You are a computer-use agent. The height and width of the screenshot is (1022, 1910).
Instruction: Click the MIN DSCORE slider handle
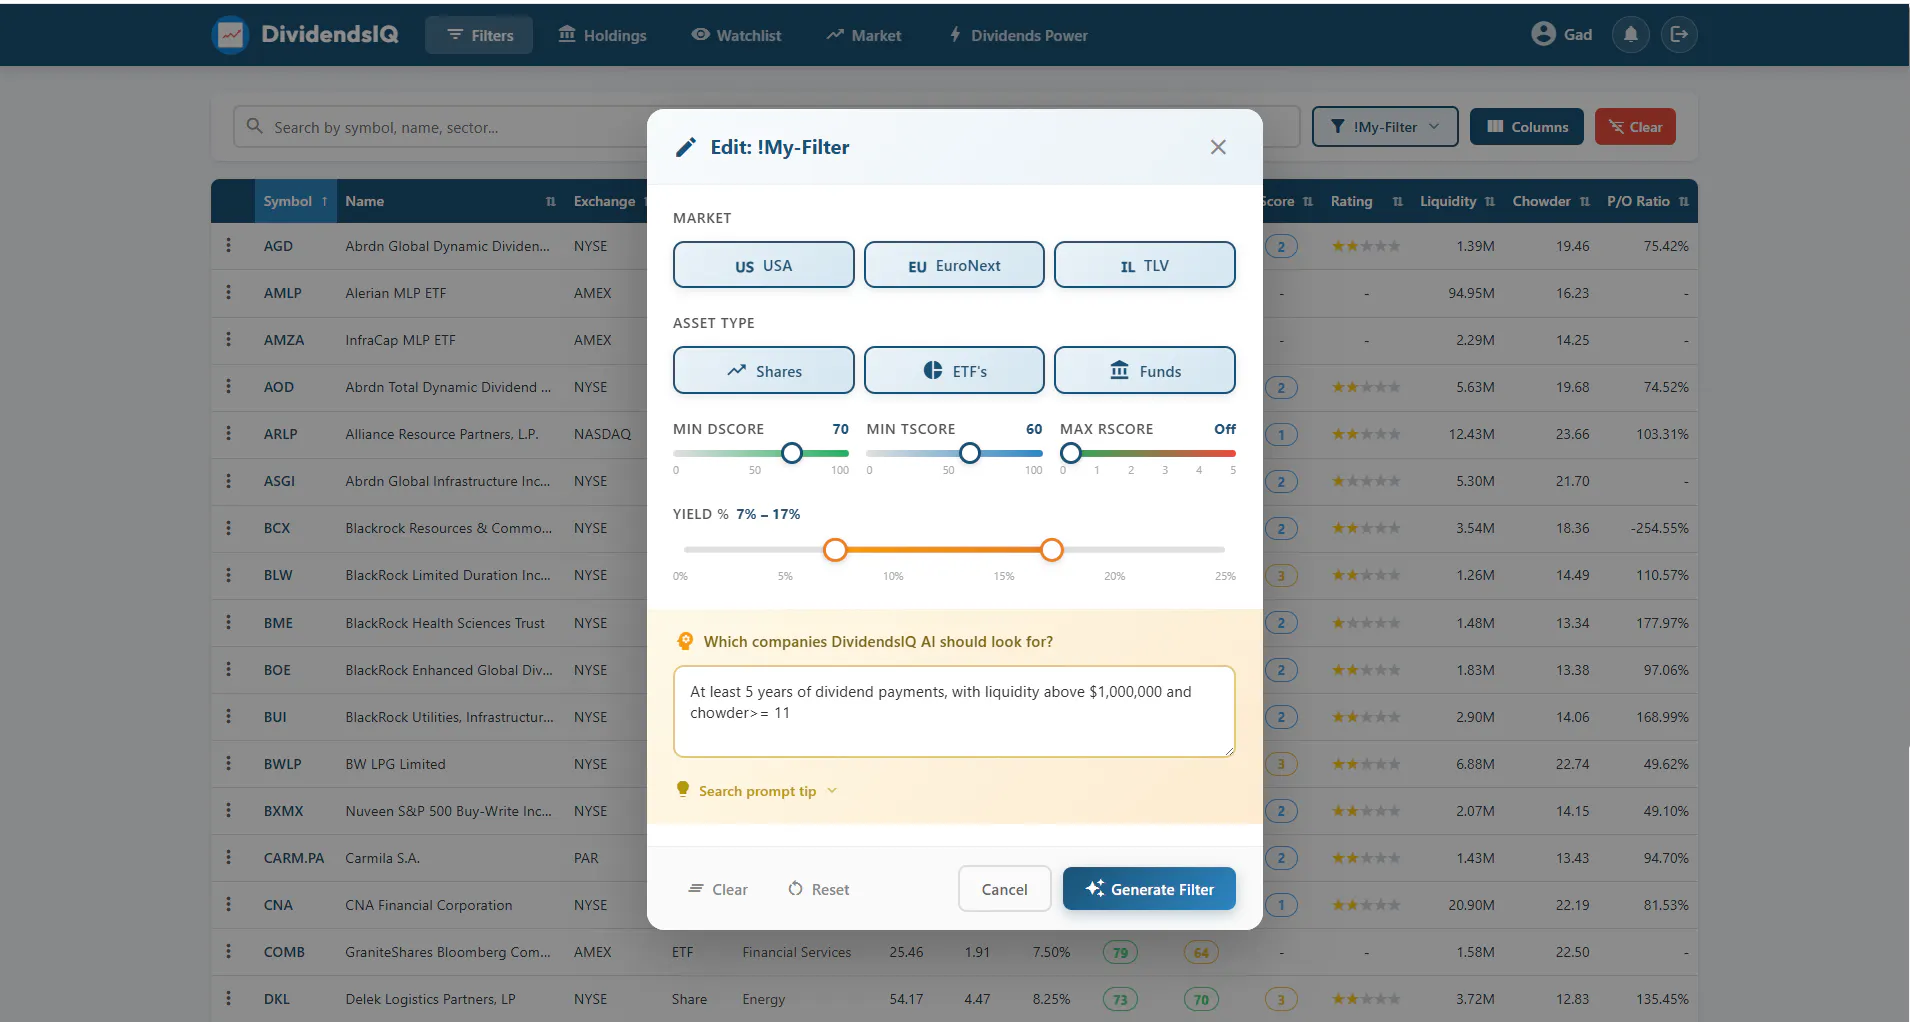tap(792, 453)
